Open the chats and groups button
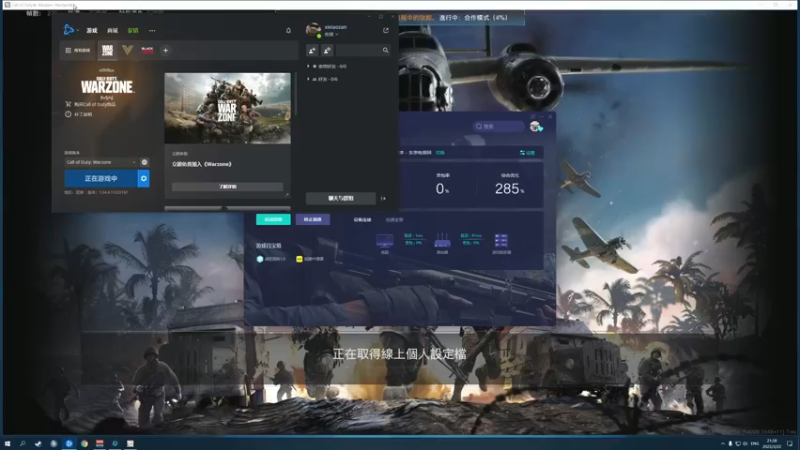This screenshot has width=800, height=450. click(341, 198)
